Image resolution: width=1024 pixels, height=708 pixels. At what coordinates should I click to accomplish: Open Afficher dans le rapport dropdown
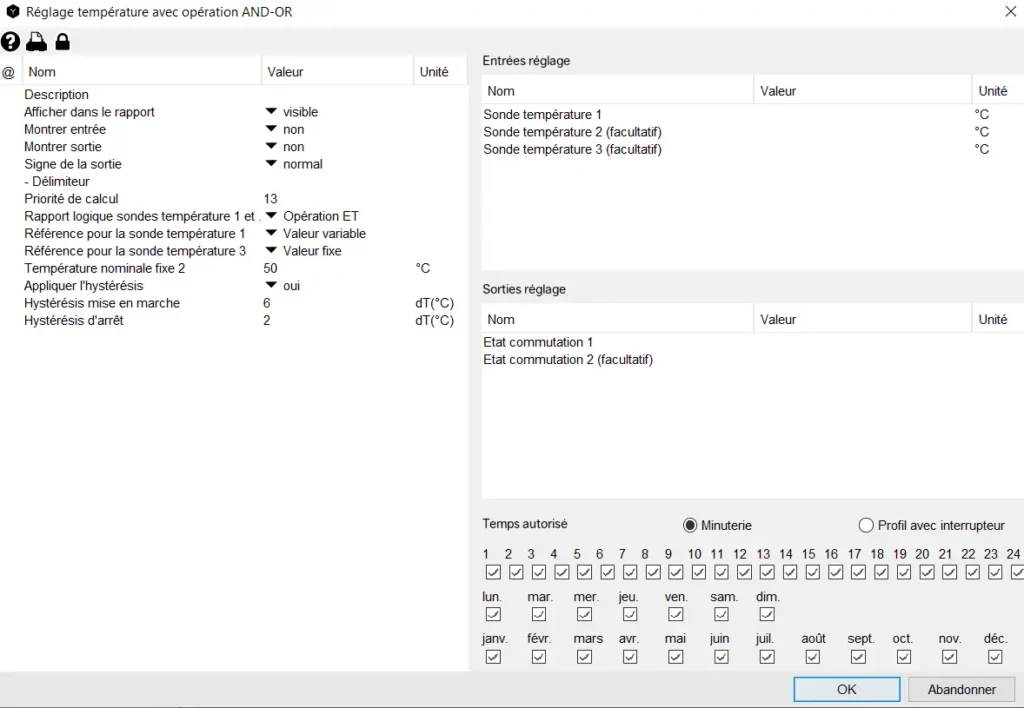point(271,112)
